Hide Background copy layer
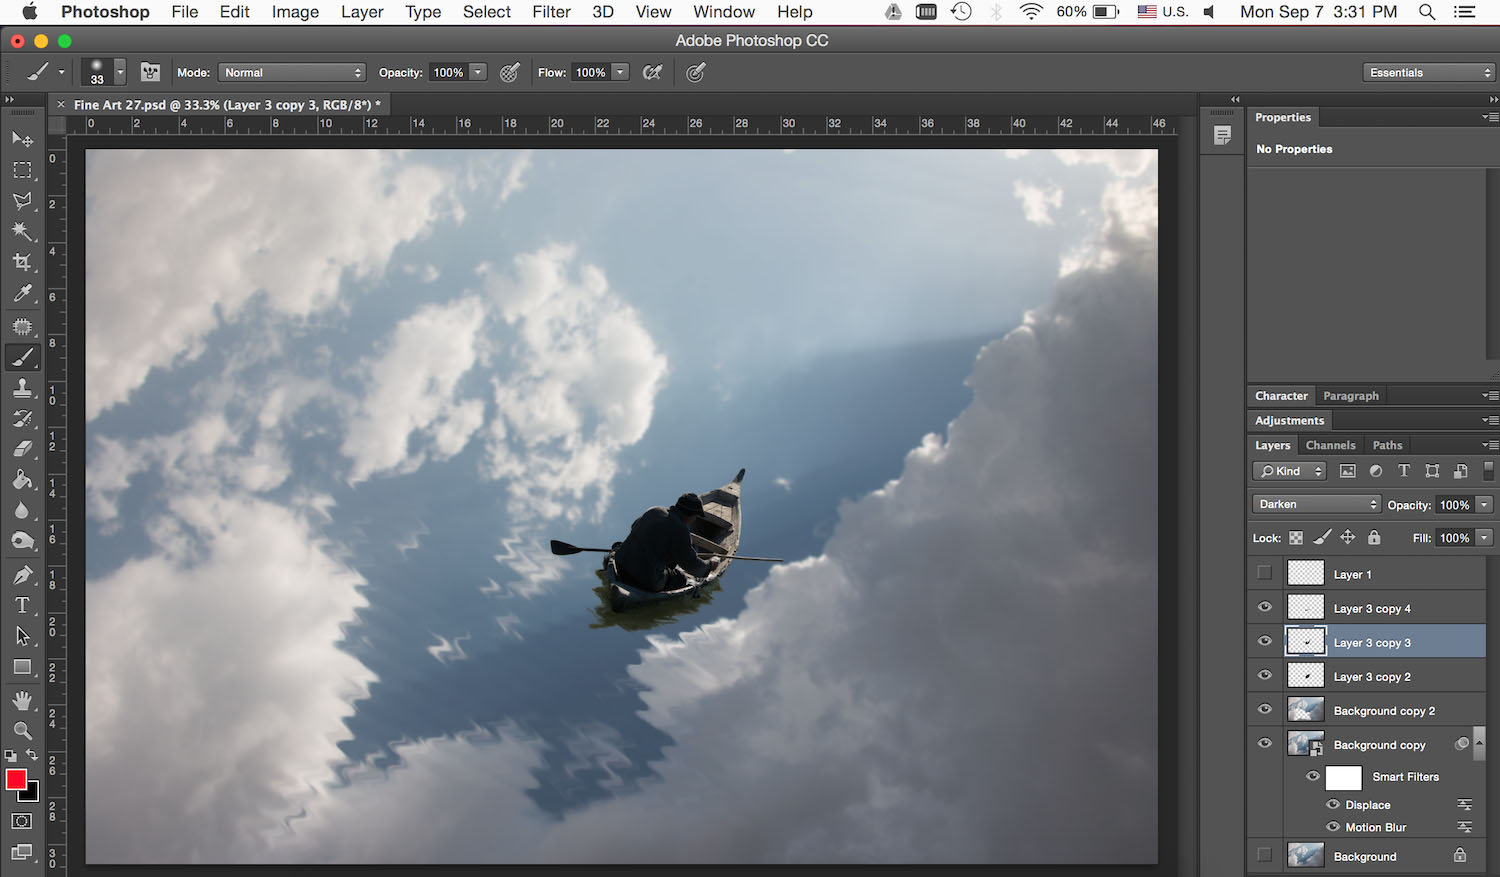This screenshot has height=877, width=1500. click(1265, 743)
